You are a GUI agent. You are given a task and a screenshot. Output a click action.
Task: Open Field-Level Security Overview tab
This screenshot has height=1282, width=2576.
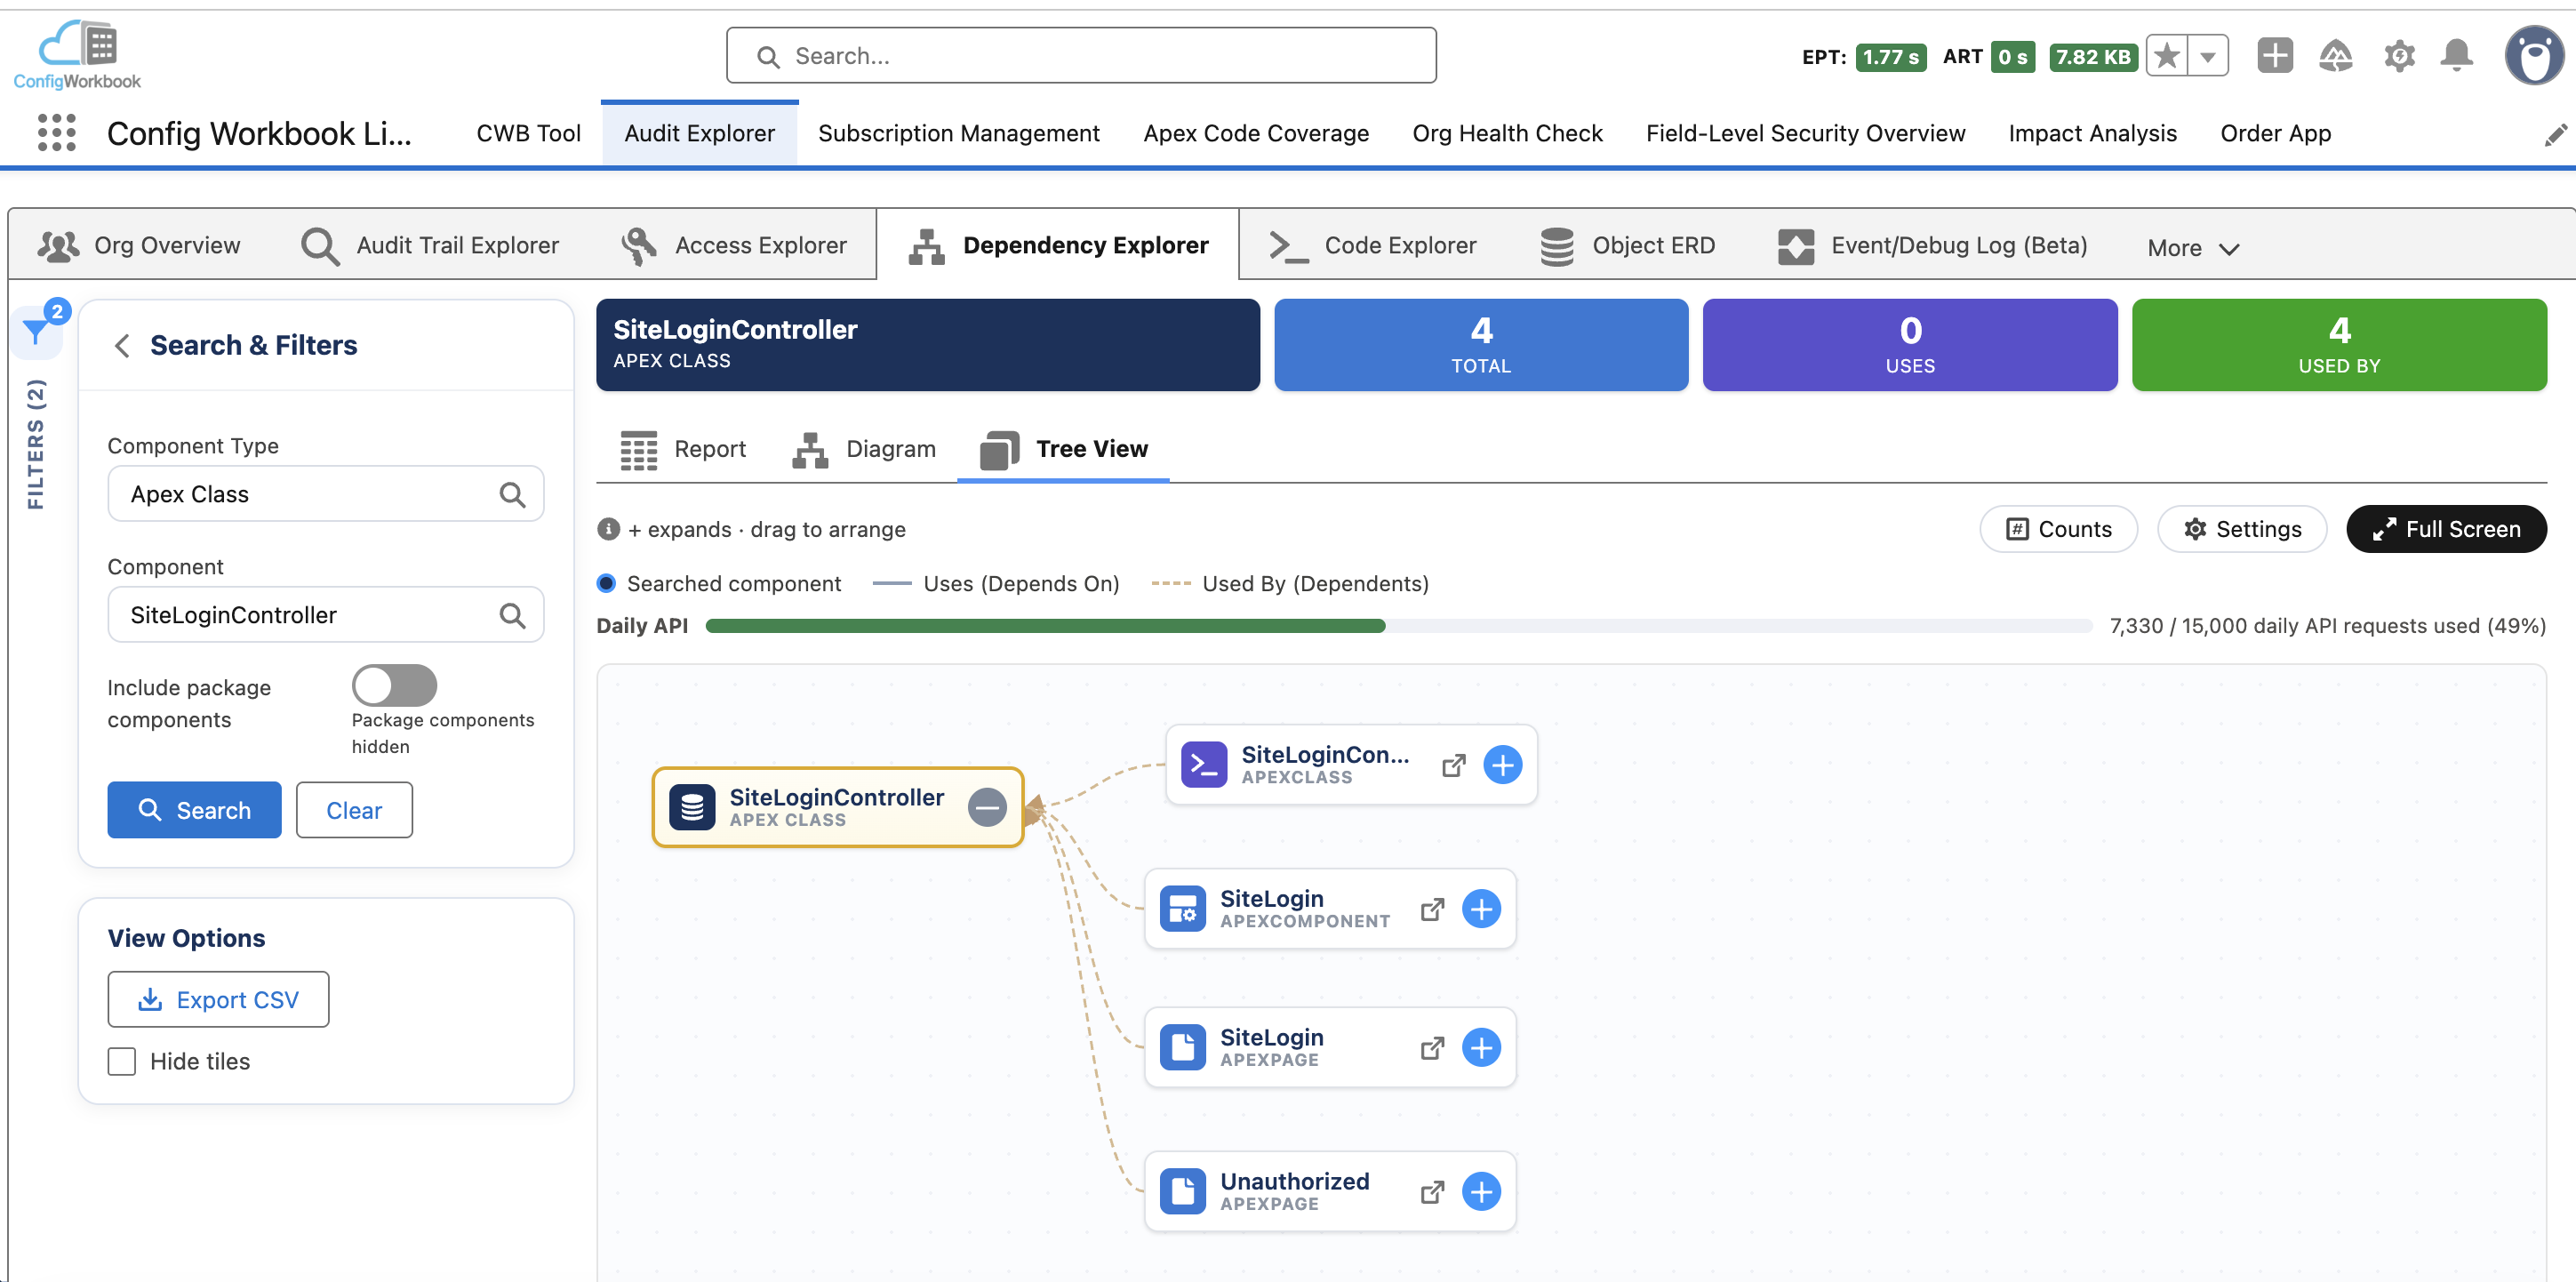tap(1805, 133)
